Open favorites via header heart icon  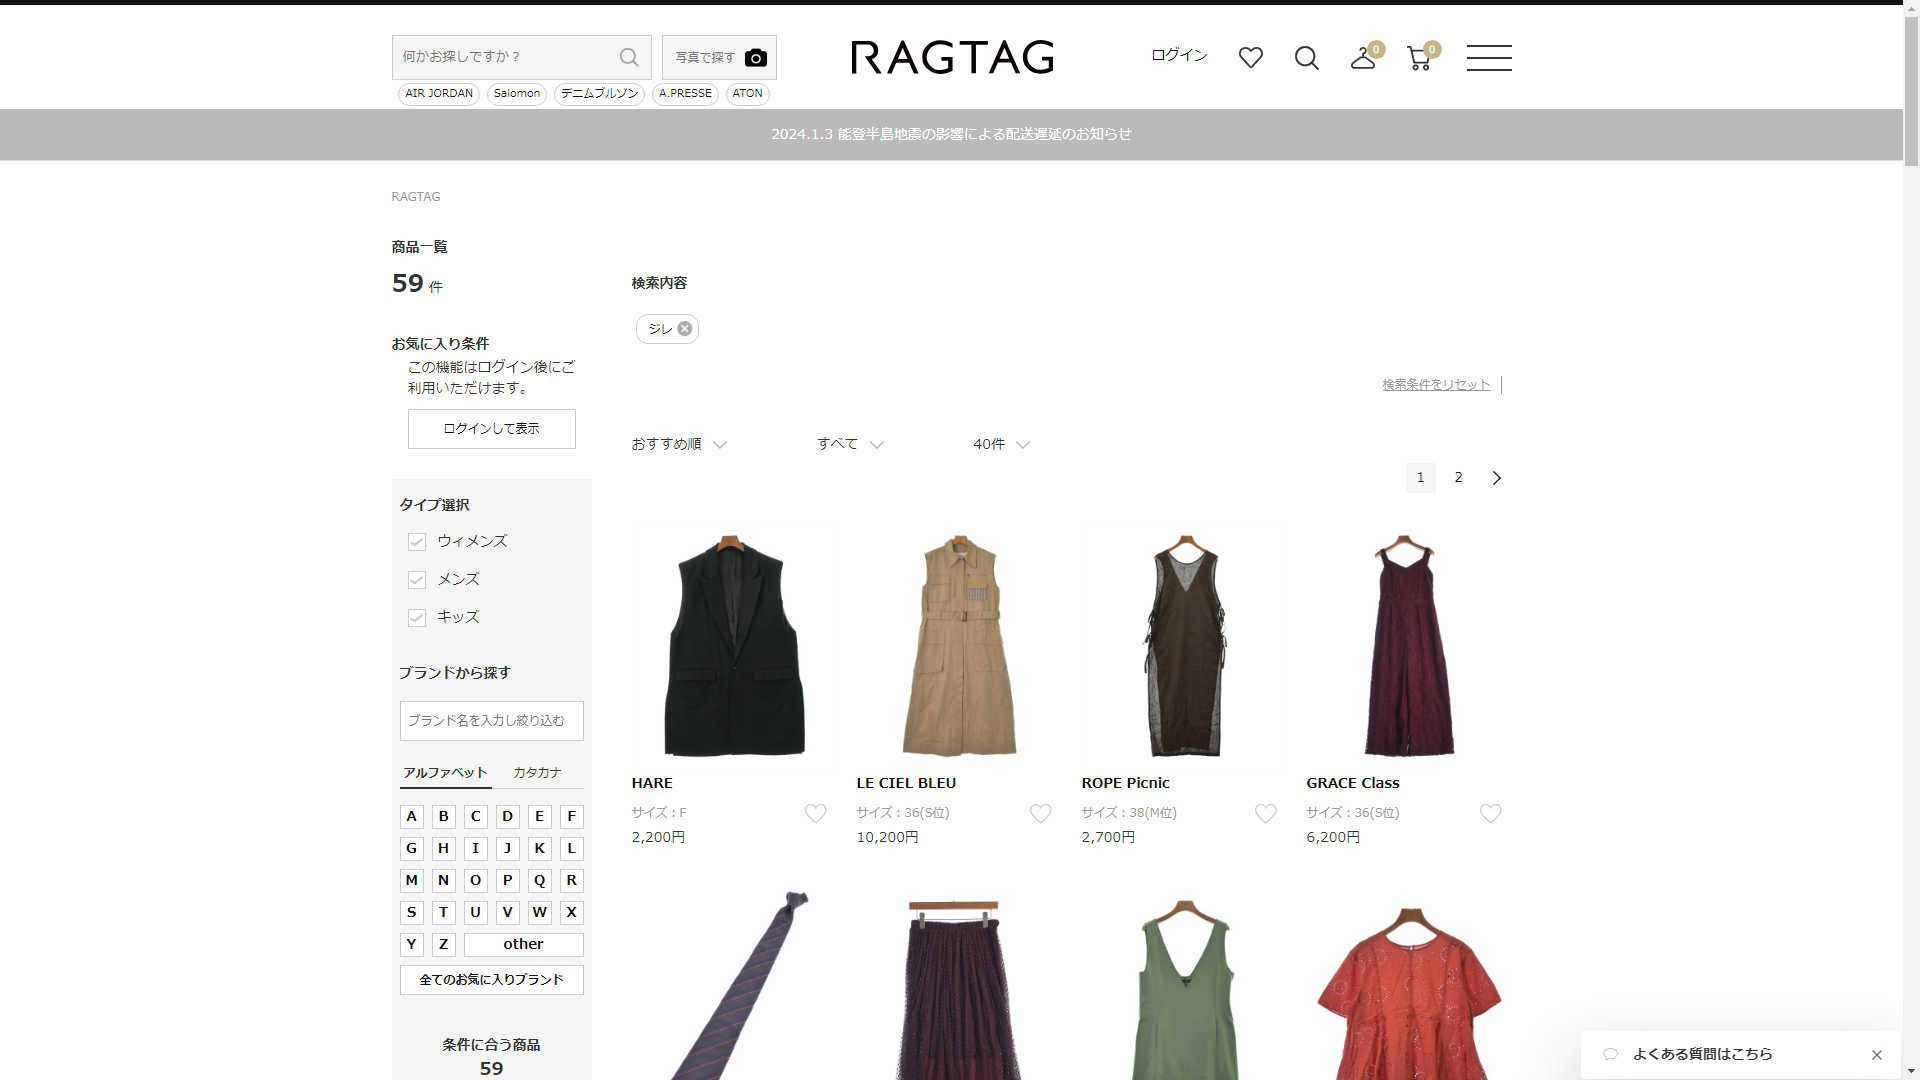point(1250,58)
